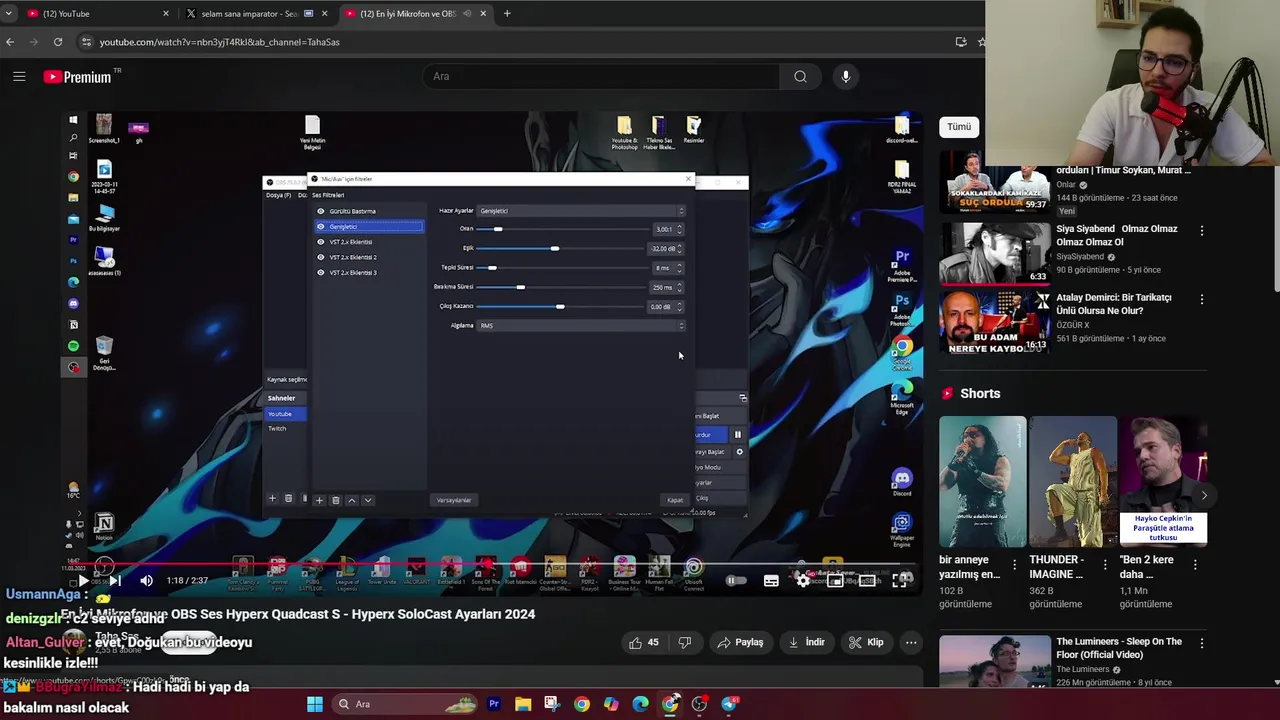1280x720 pixels.
Task: Toggle subtitles in video player
Action: [x=771, y=581]
